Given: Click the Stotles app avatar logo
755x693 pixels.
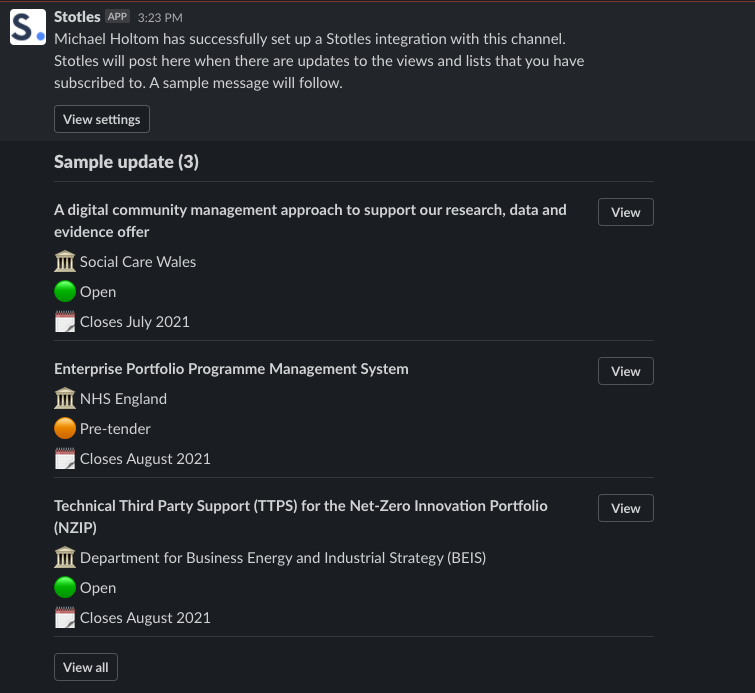Looking at the screenshot, I should tap(28, 27).
